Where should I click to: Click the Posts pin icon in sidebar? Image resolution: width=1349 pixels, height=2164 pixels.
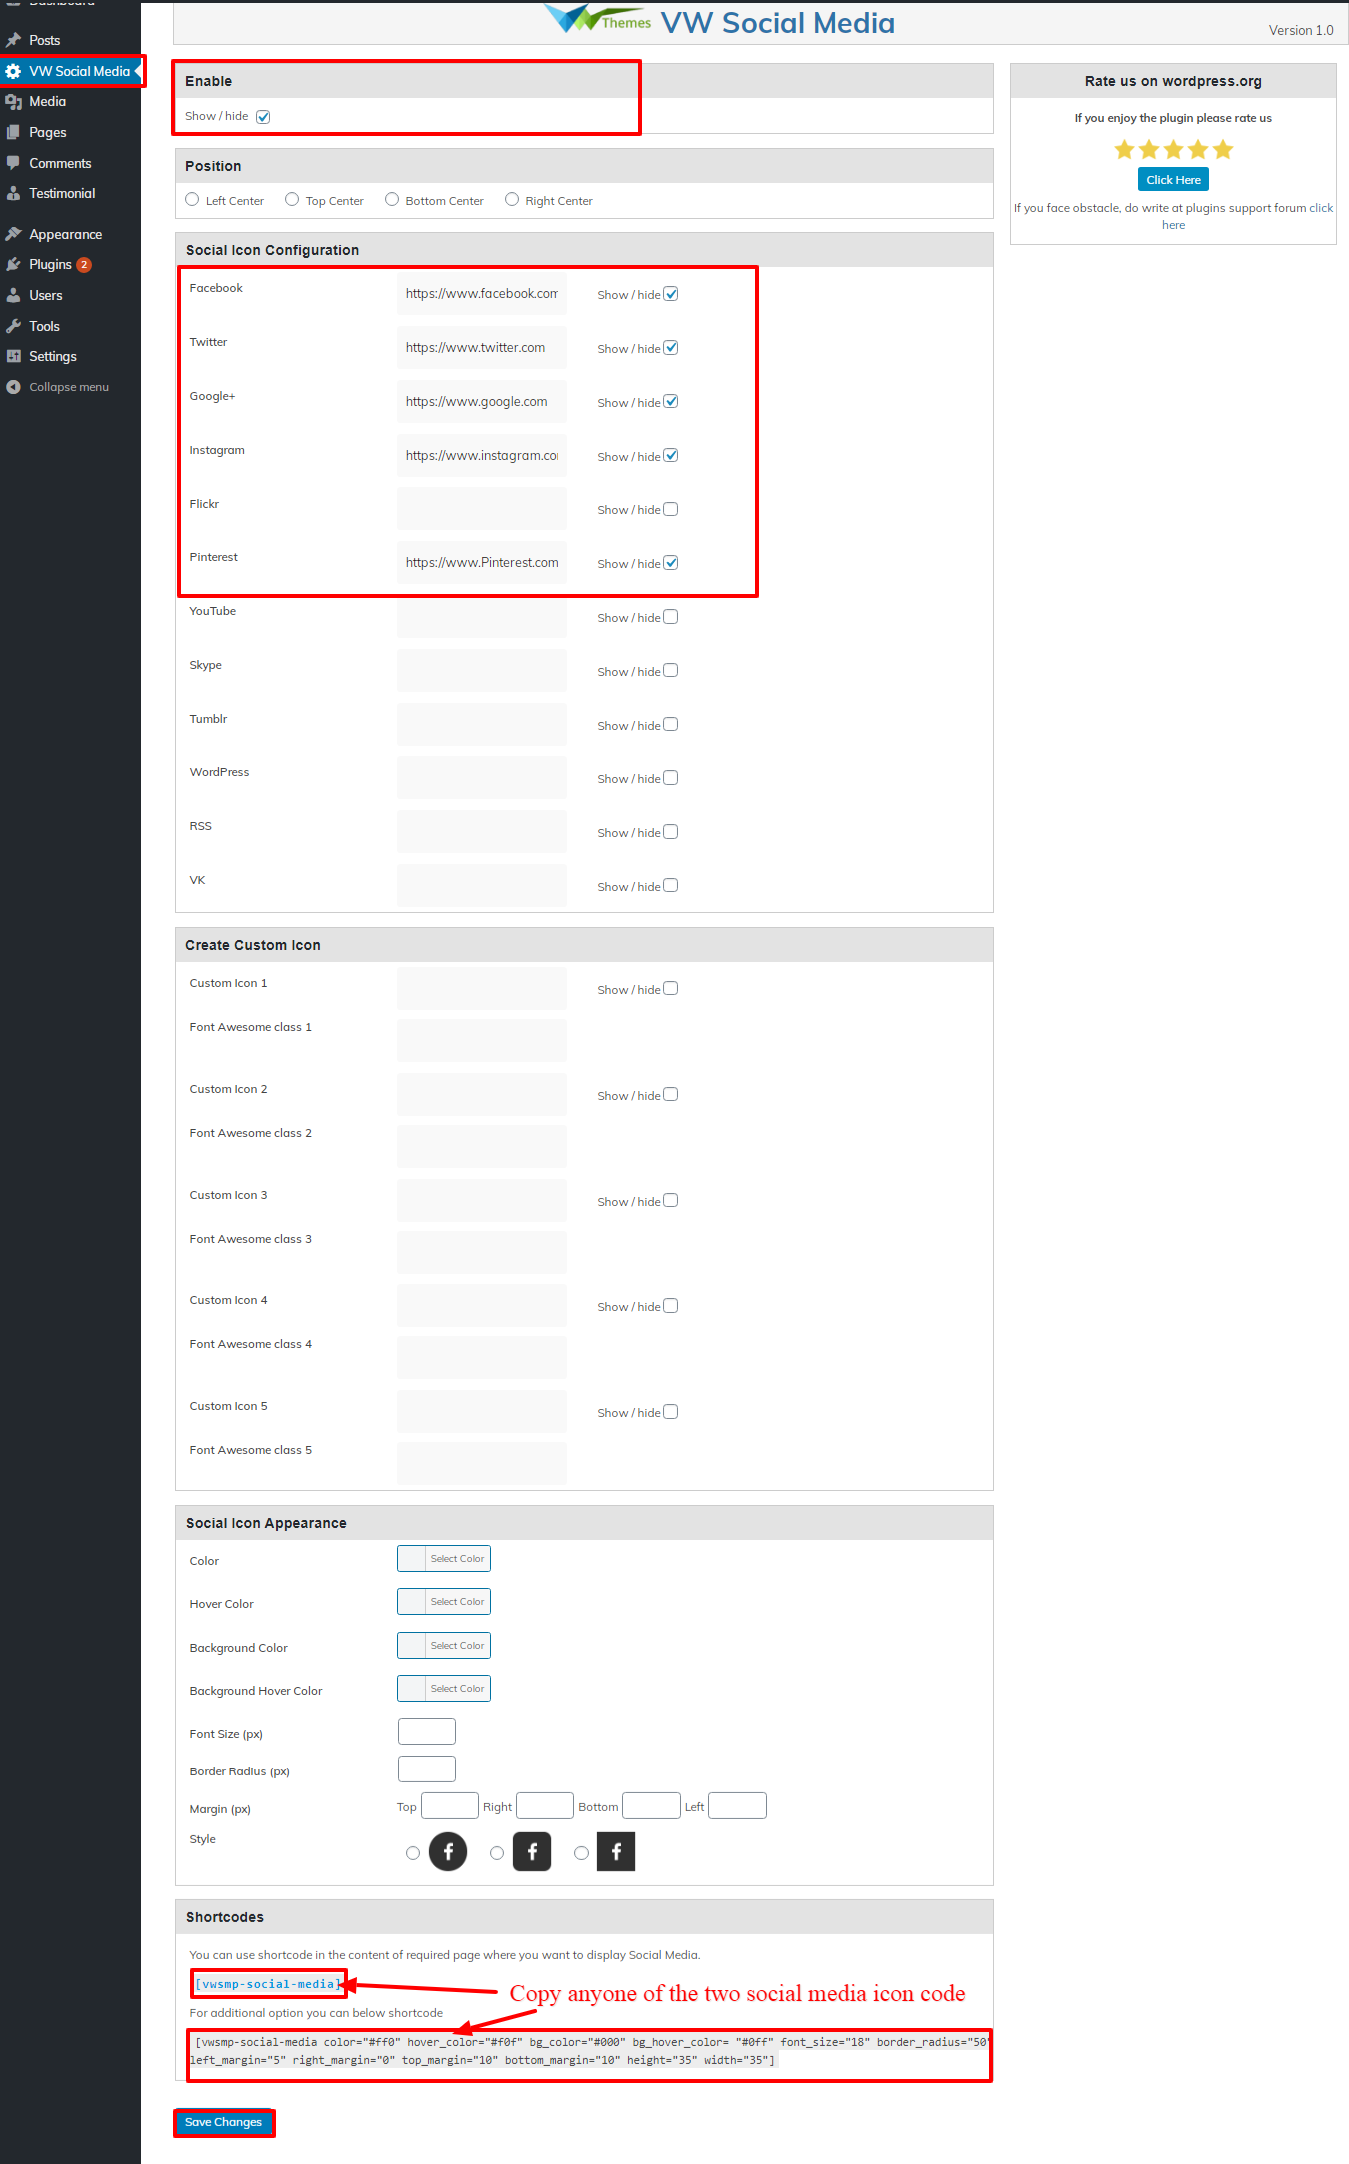(x=13, y=40)
